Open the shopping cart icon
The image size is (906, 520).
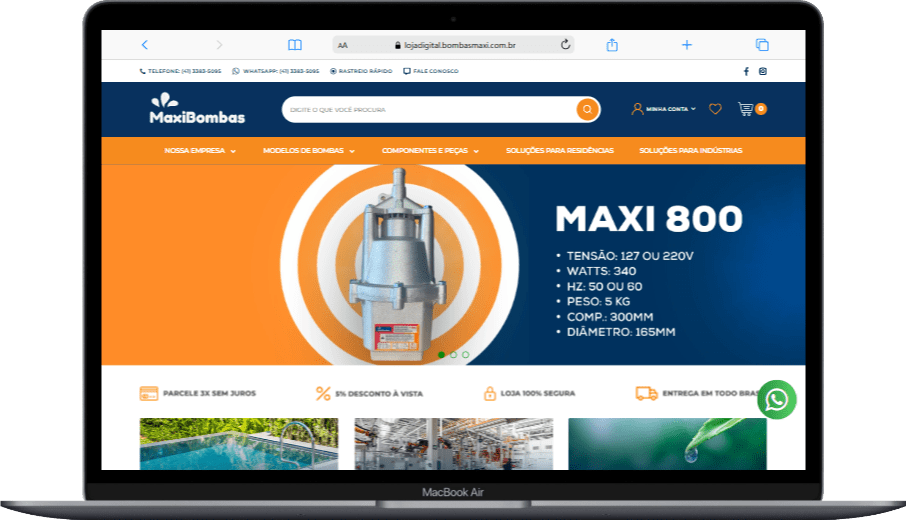tap(745, 109)
